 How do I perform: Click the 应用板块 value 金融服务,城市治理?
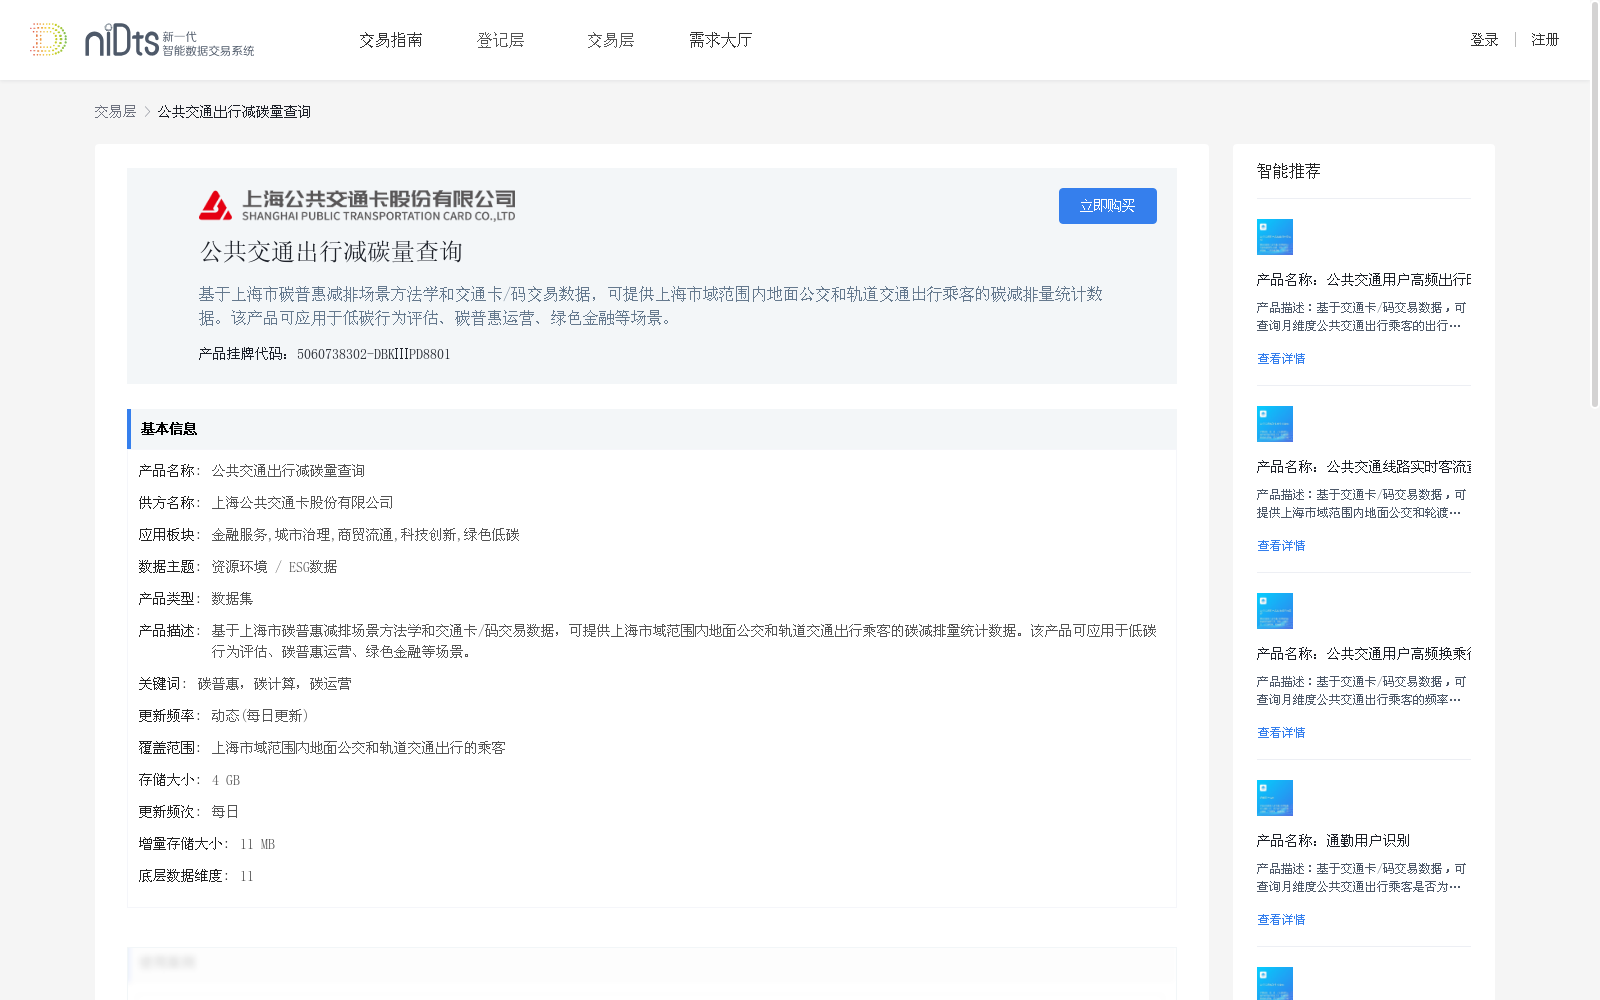coord(365,535)
